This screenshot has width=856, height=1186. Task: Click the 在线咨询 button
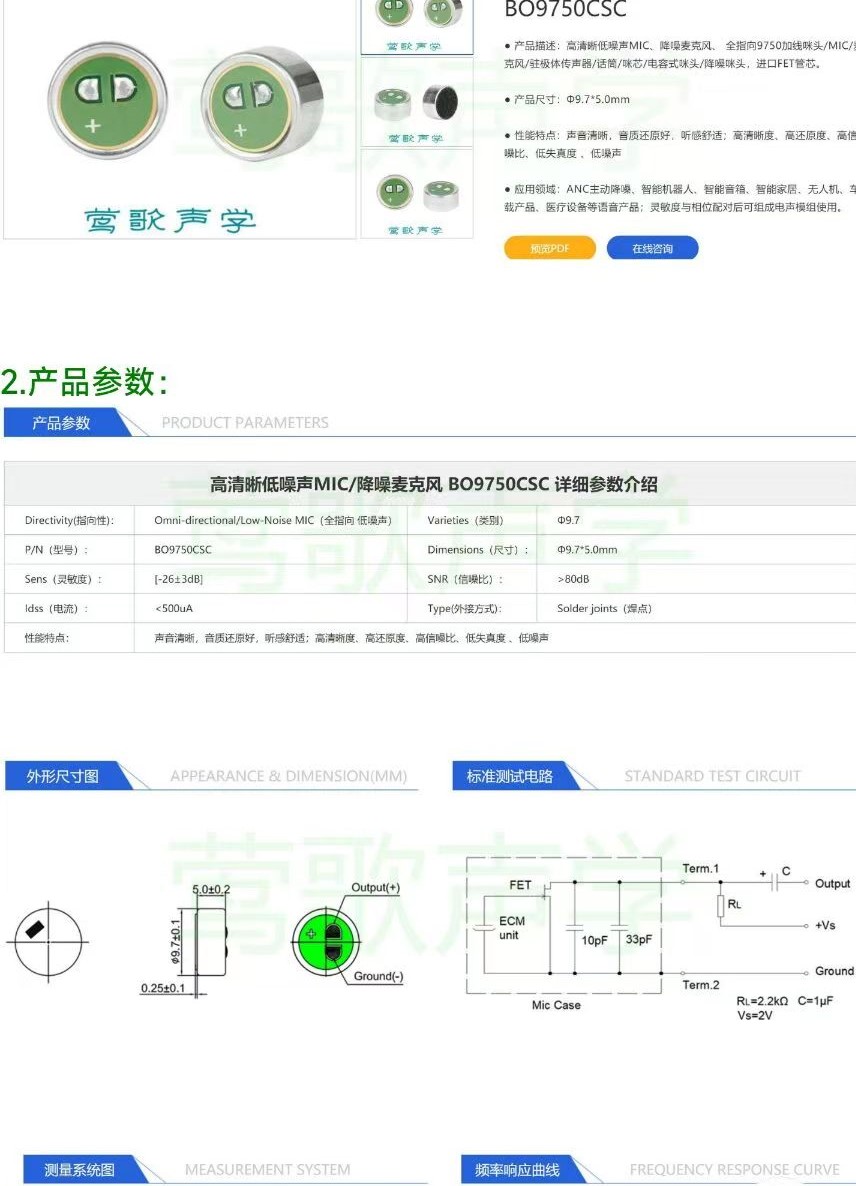click(x=654, y=247)
